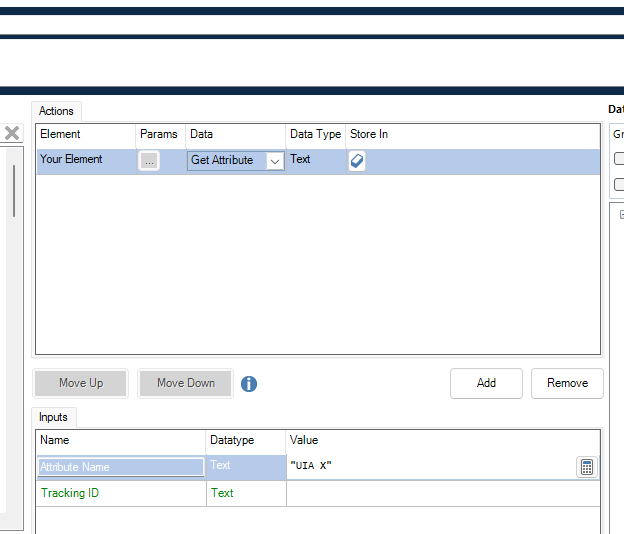Click the Params column header
Image resolution: width=624 pixels, height=534 pixels.
(x=160, y=134)
